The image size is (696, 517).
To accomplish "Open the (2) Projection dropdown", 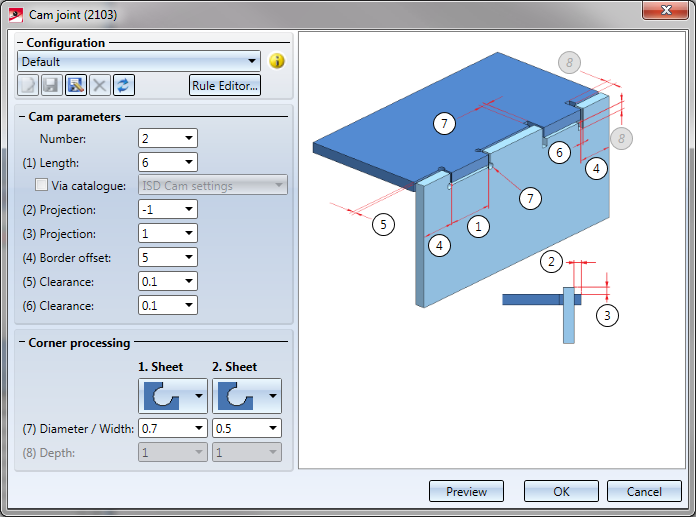I will coord(168,209).
